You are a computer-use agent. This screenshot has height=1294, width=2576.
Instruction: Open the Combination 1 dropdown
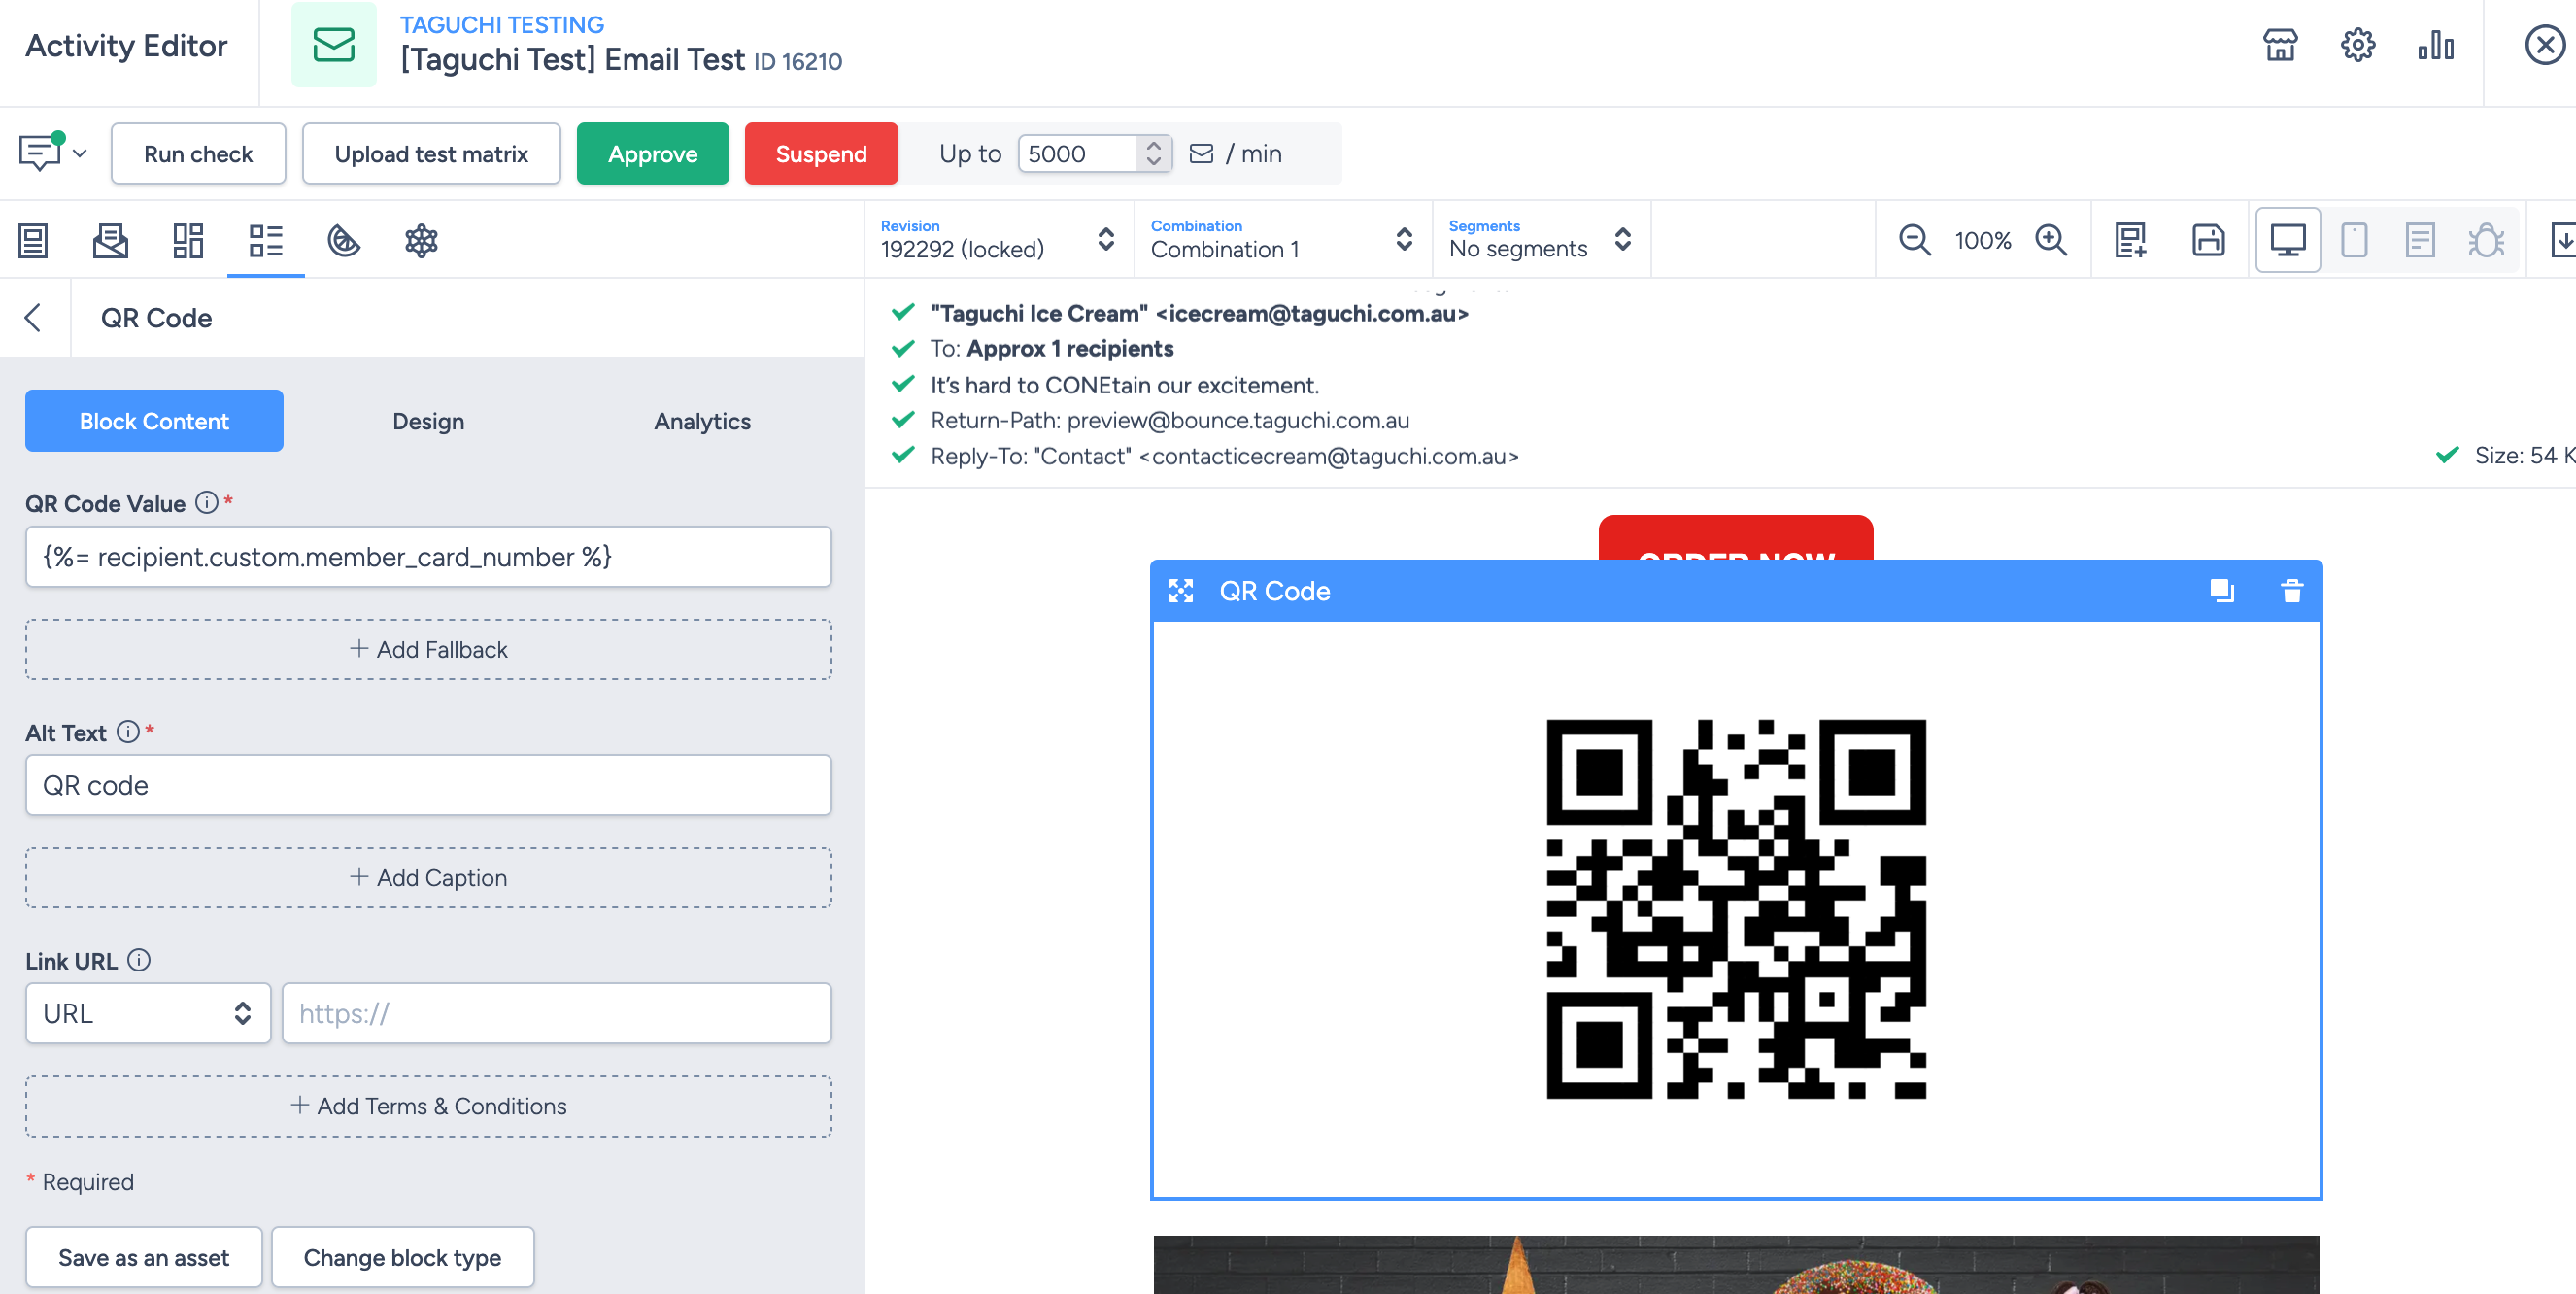click(x=1282, y=240)
